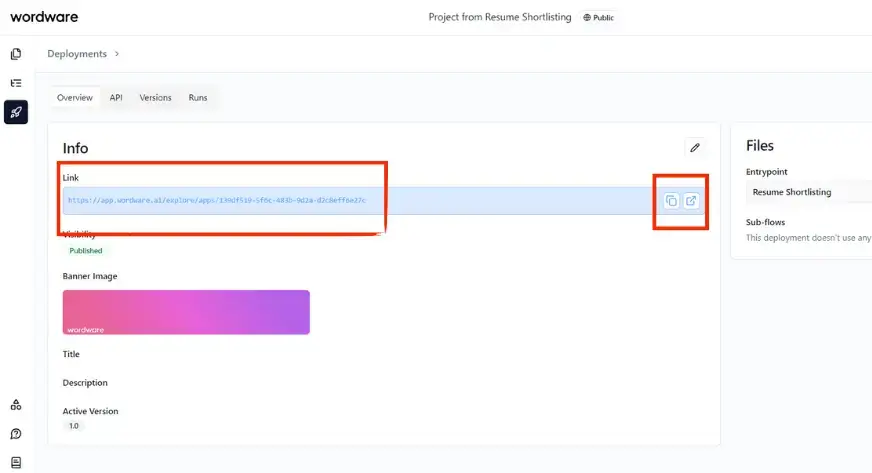
Task: Click the pink banner image thumbnail
Action: tap(186, 312)
